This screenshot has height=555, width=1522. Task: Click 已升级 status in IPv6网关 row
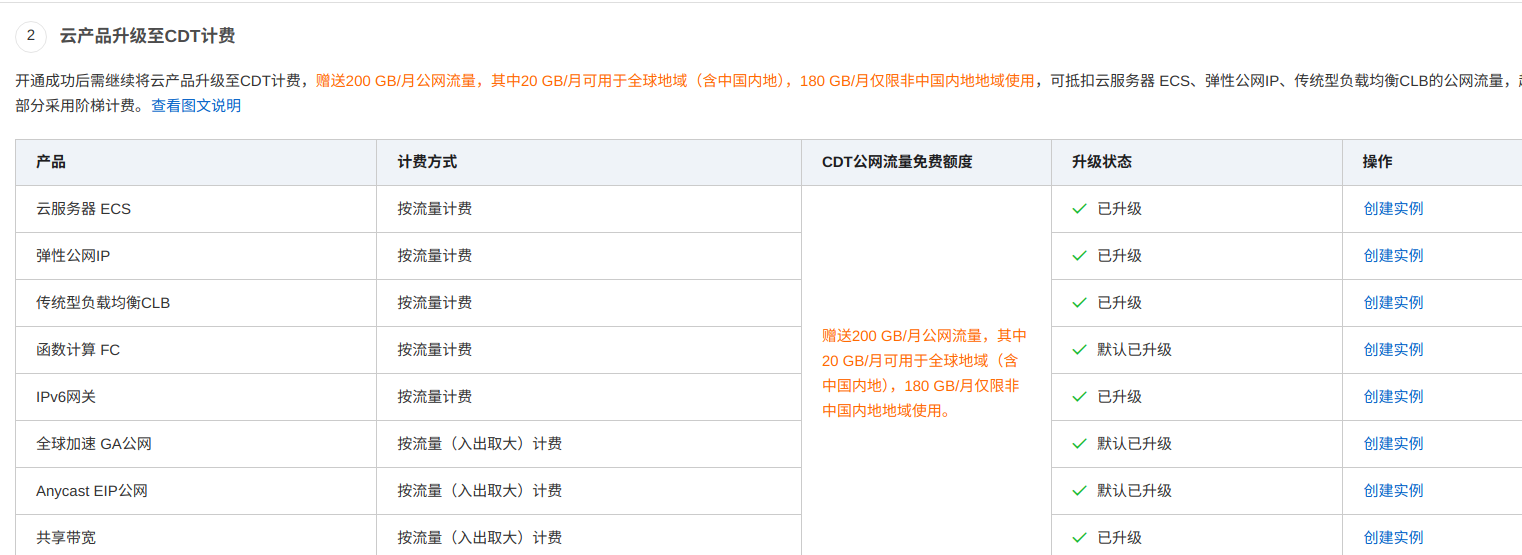(1119, 397)
